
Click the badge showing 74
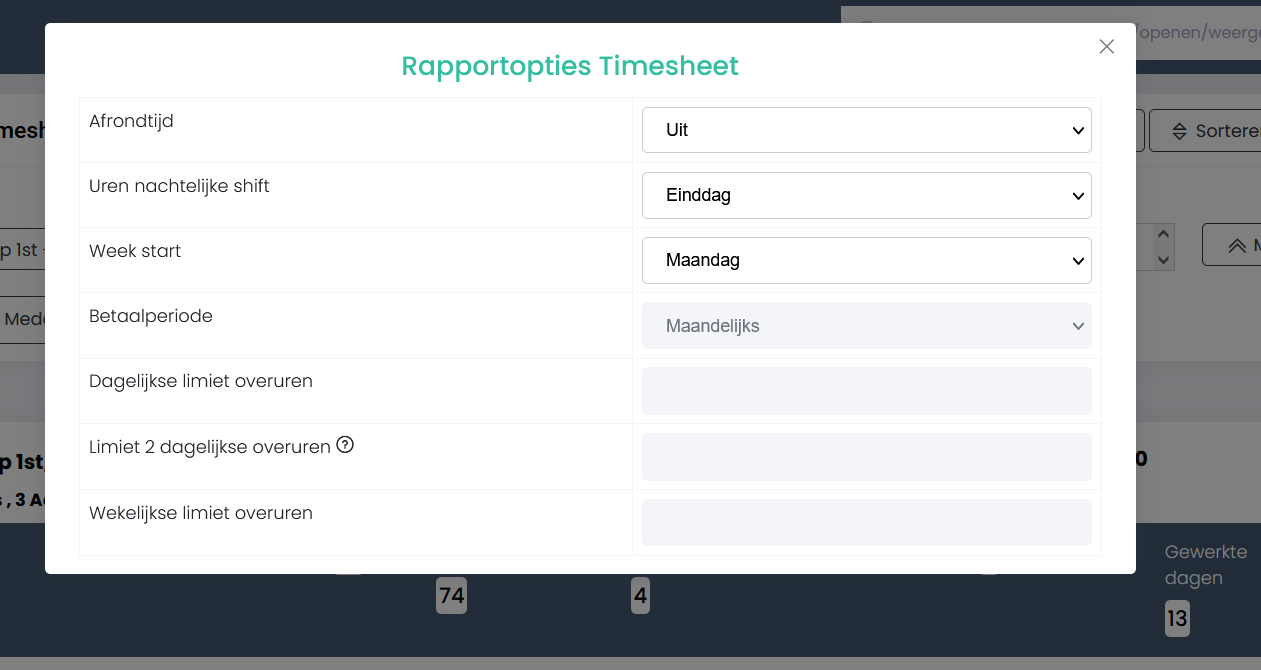pyautogui.click(x=451, y=596)
